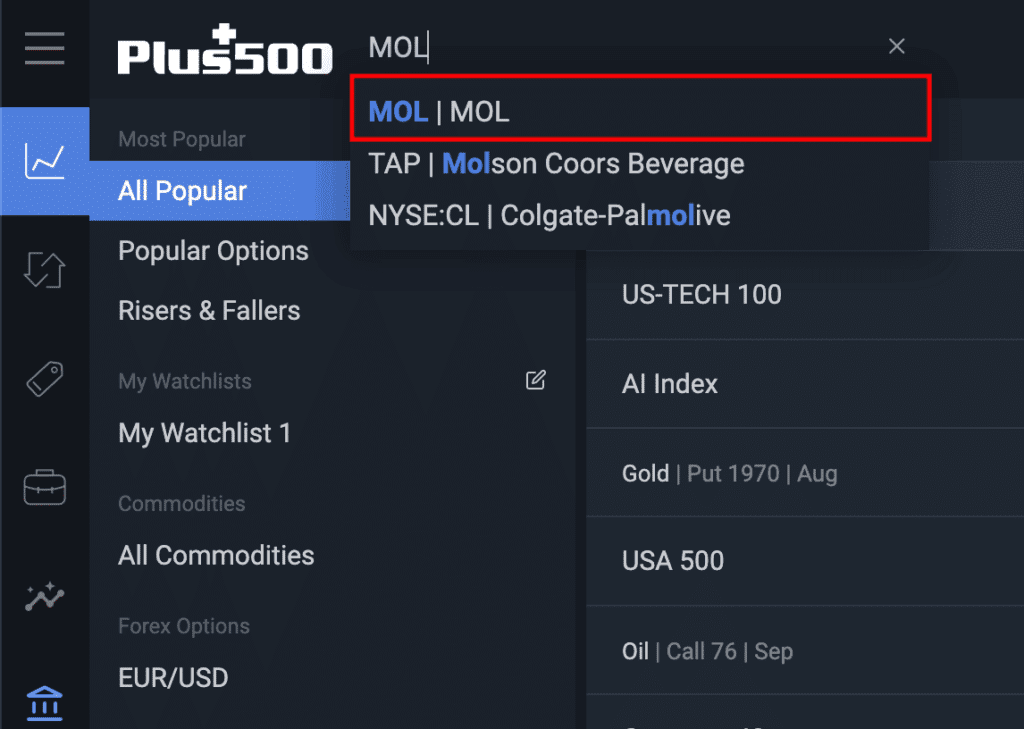Edit My Watchlists with pencil icon
Image resolution: width=1024 pixels, height=729 pixels.
[x=536, y=380]
